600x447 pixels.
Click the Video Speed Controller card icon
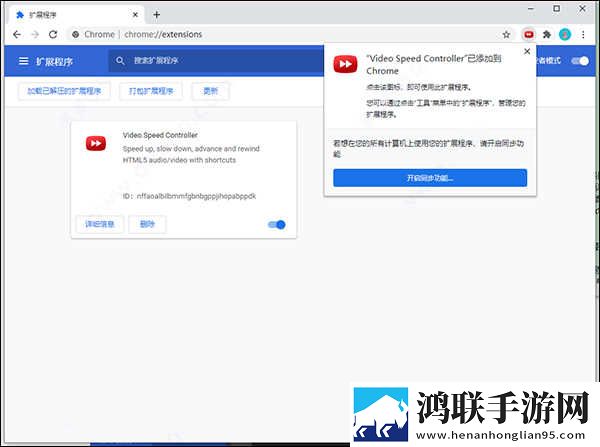click(96, 144)
